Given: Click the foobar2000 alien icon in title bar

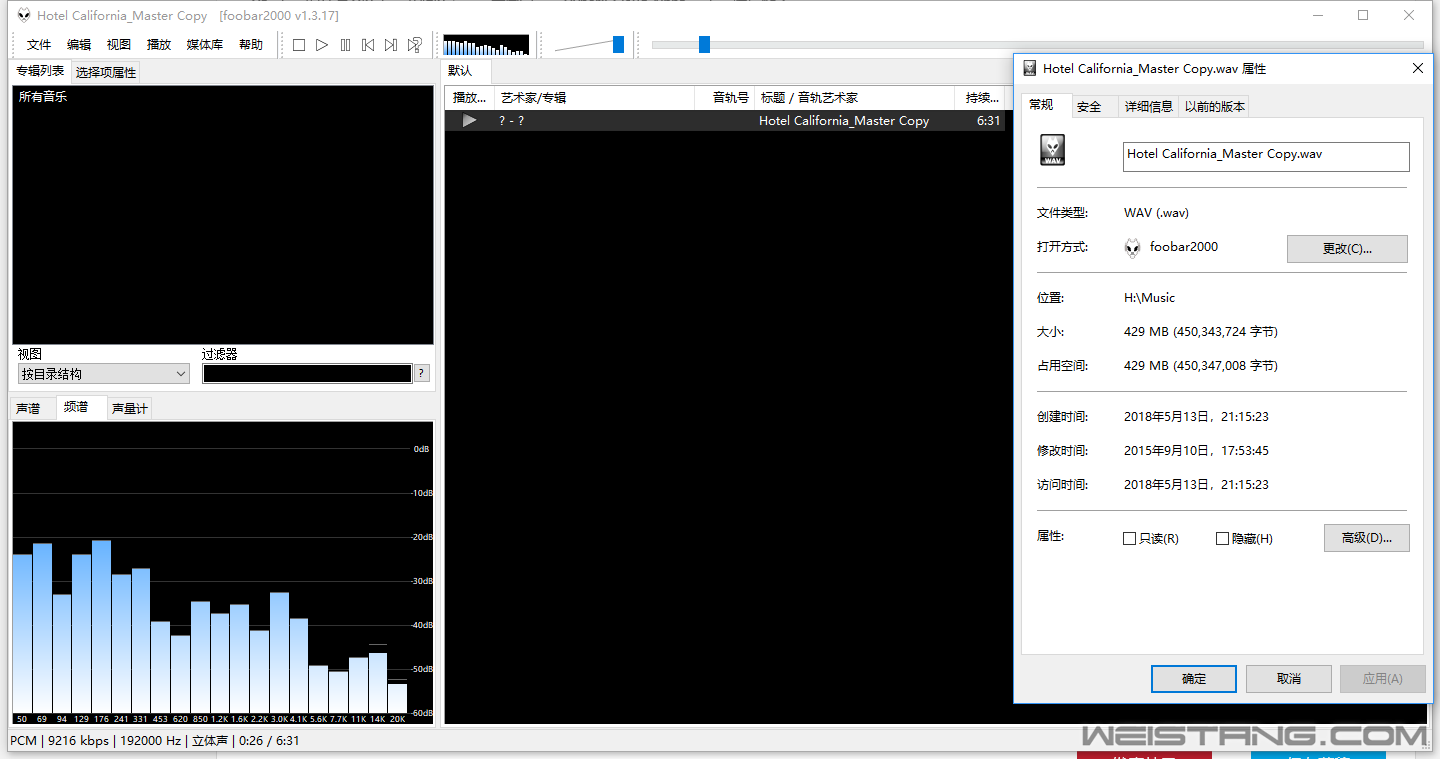Looking at the screenshot, I should point(22,15).
